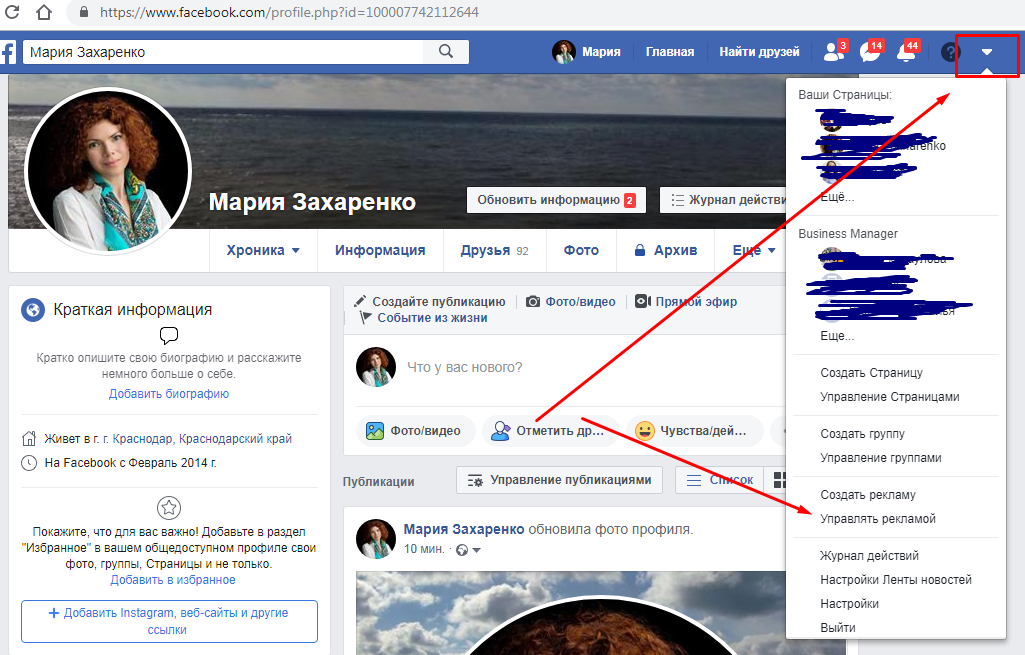Click the grid view icon
This screenshot has height=655, width=1025.
[x=779, y=480]
